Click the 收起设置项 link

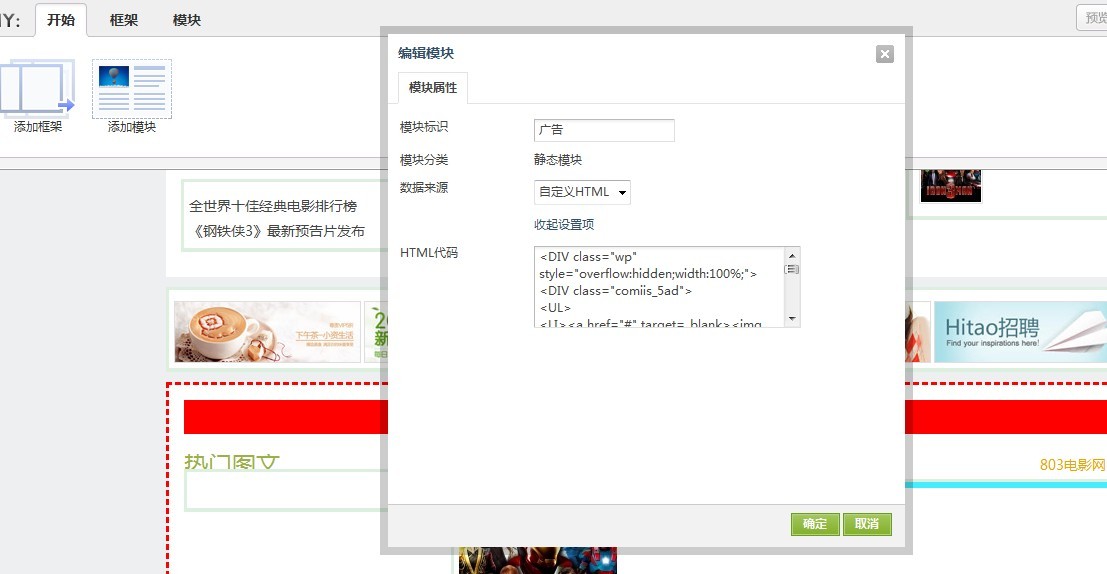pyautogui.click(x=564, y=225)
